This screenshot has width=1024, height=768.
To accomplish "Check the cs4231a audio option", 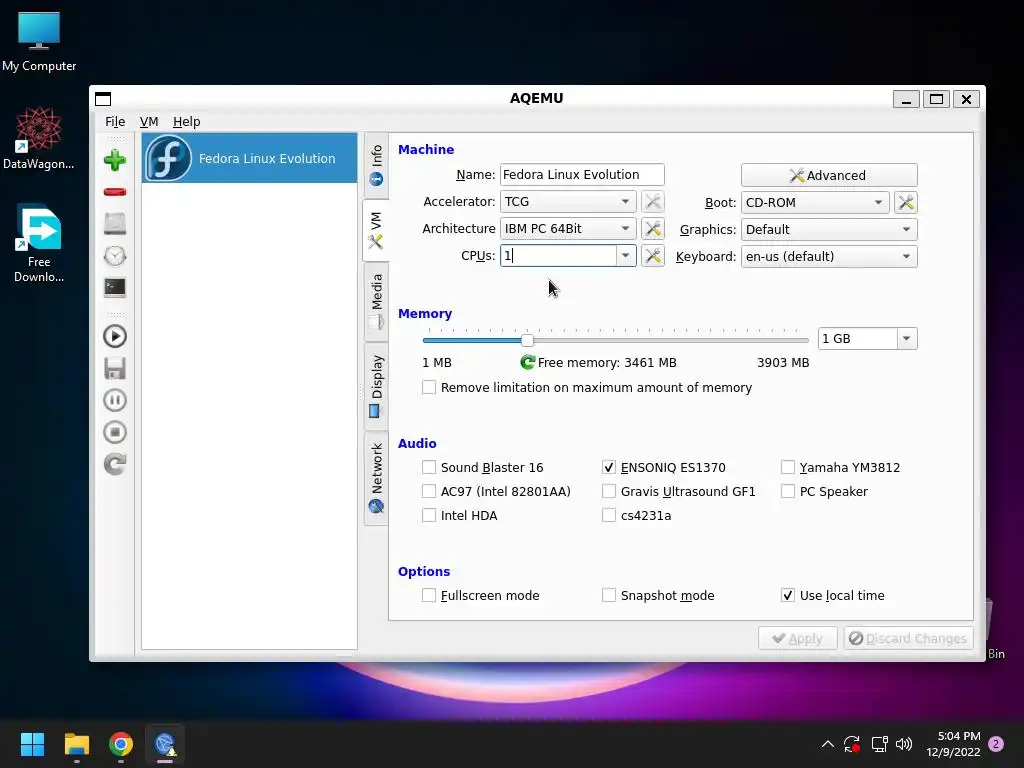I will (609, 515).
